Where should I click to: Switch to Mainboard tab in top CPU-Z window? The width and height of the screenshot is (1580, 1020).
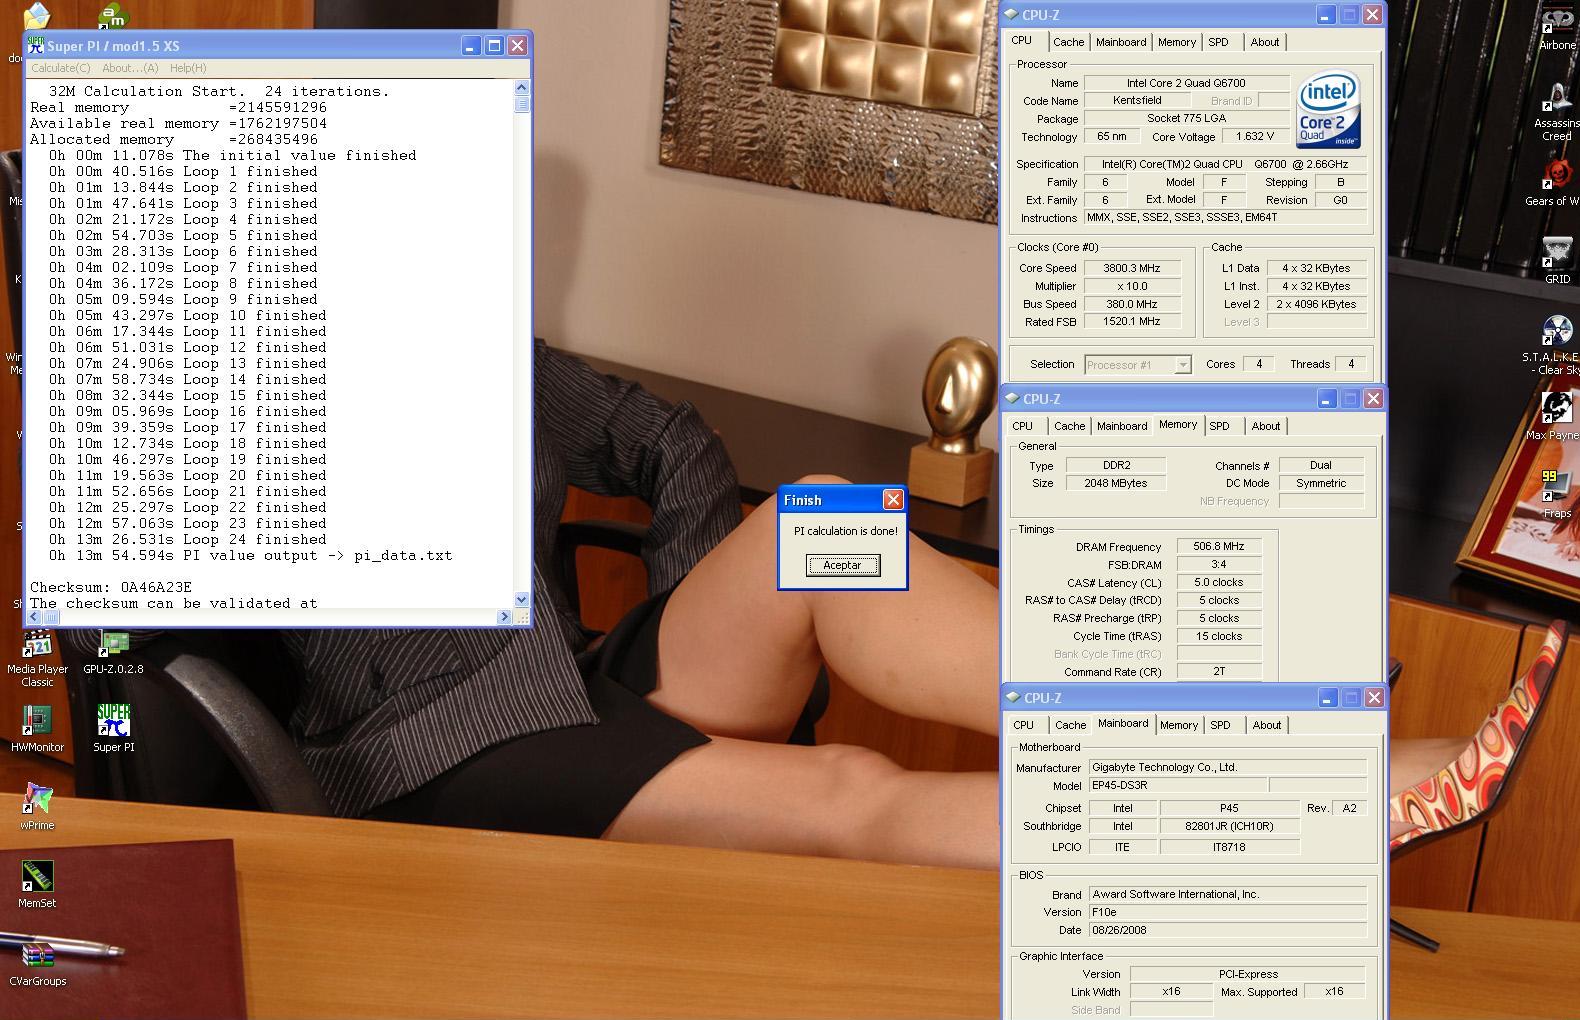[1121, 42]
